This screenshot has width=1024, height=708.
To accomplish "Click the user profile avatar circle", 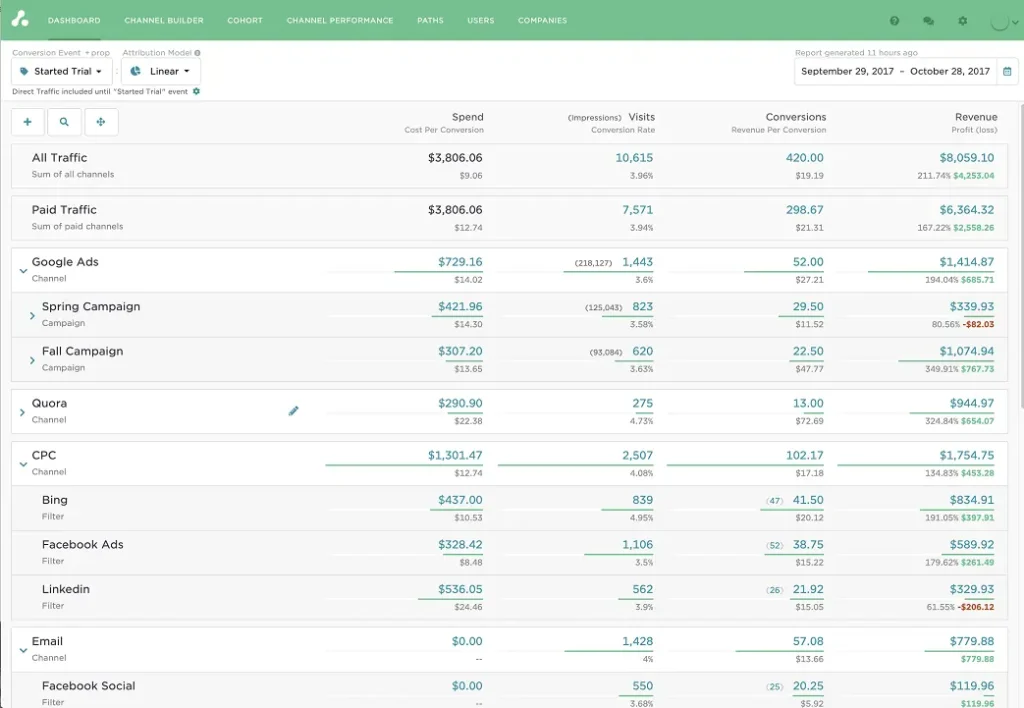I will pos(998,20).
